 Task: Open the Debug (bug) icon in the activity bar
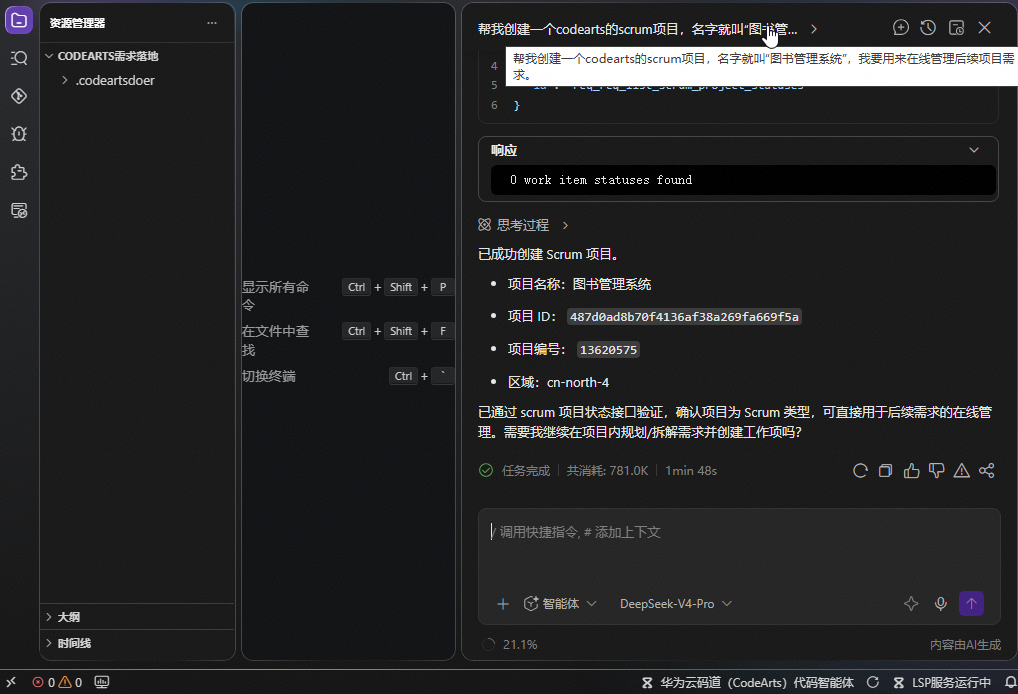tap(19, 134)
